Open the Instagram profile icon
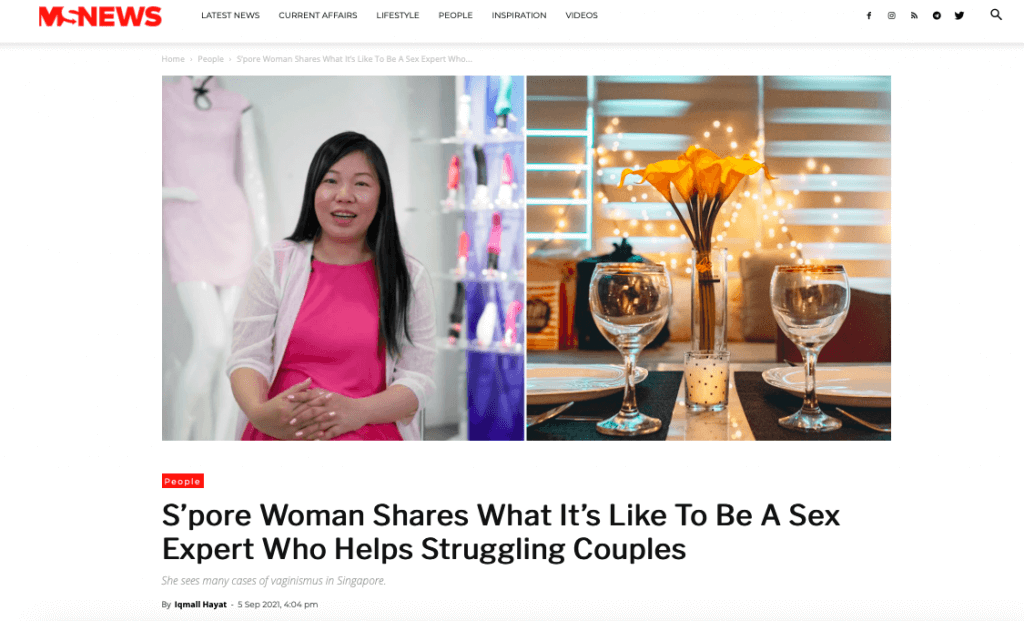Viewport: 1024px width, 621px height. (891, 16)
